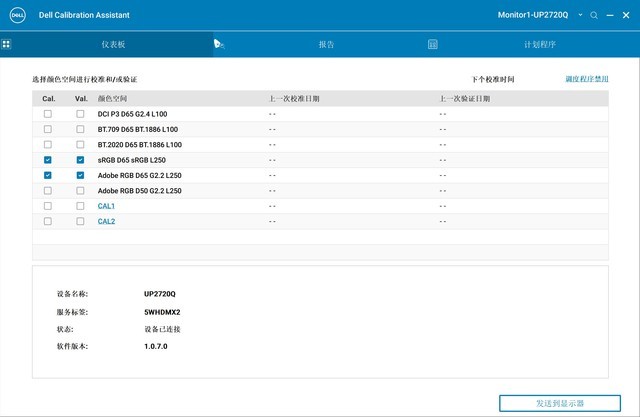Click the 上一次校准日期 column header
The height and width of the screenshot is (417, 640).
pyautogui.click(x=294, y=99)
